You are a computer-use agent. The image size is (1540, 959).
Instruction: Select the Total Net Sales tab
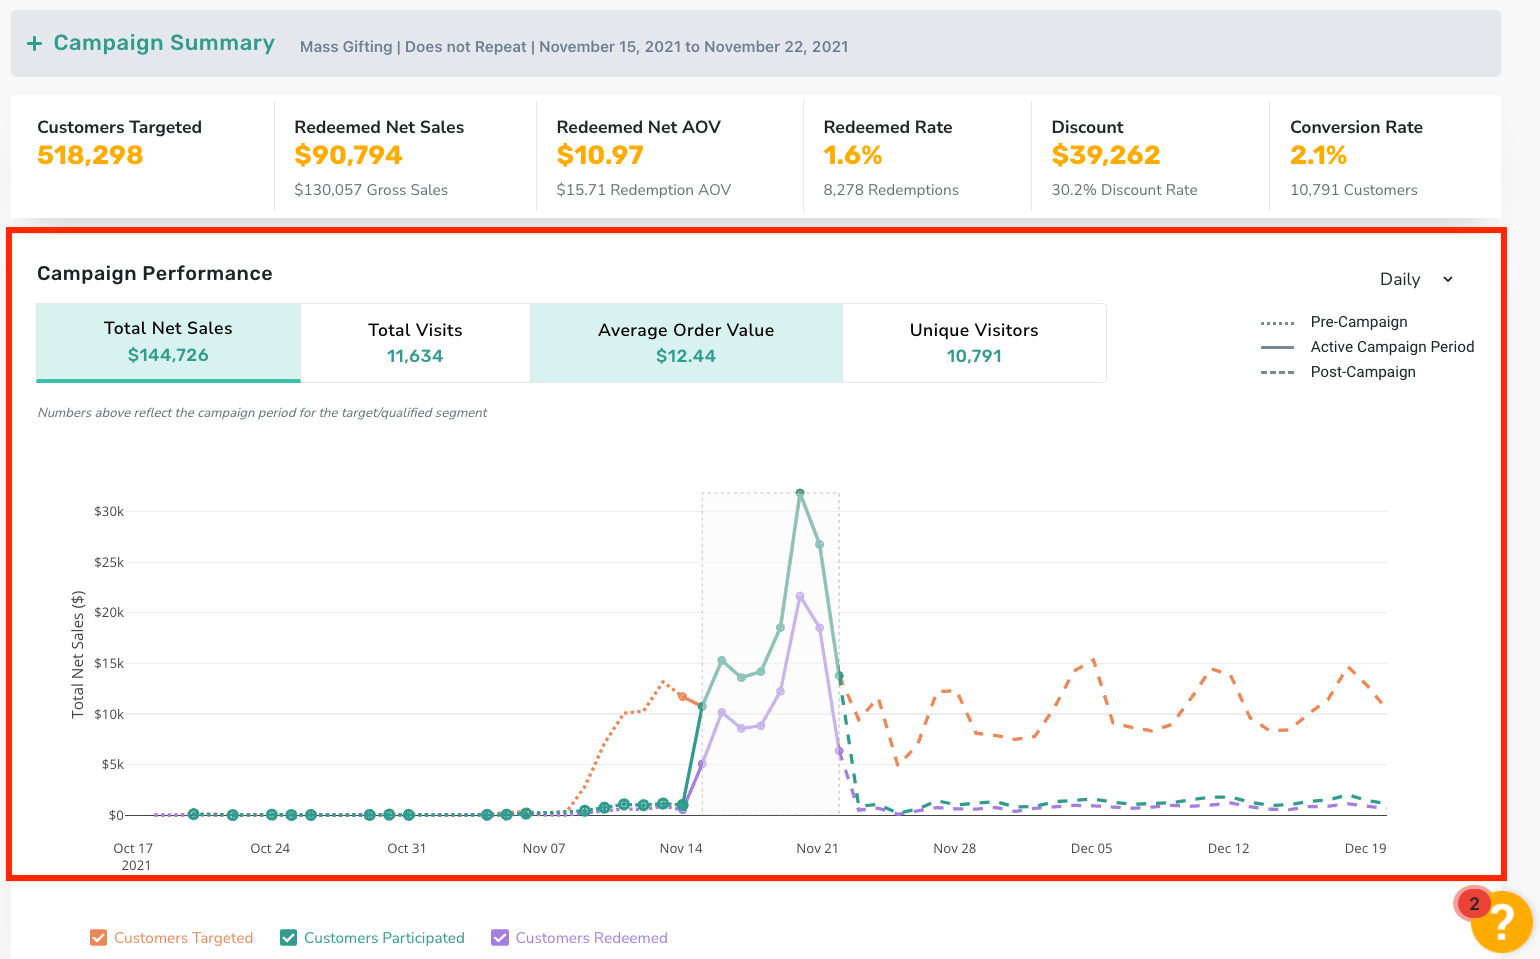coord(168,342)
